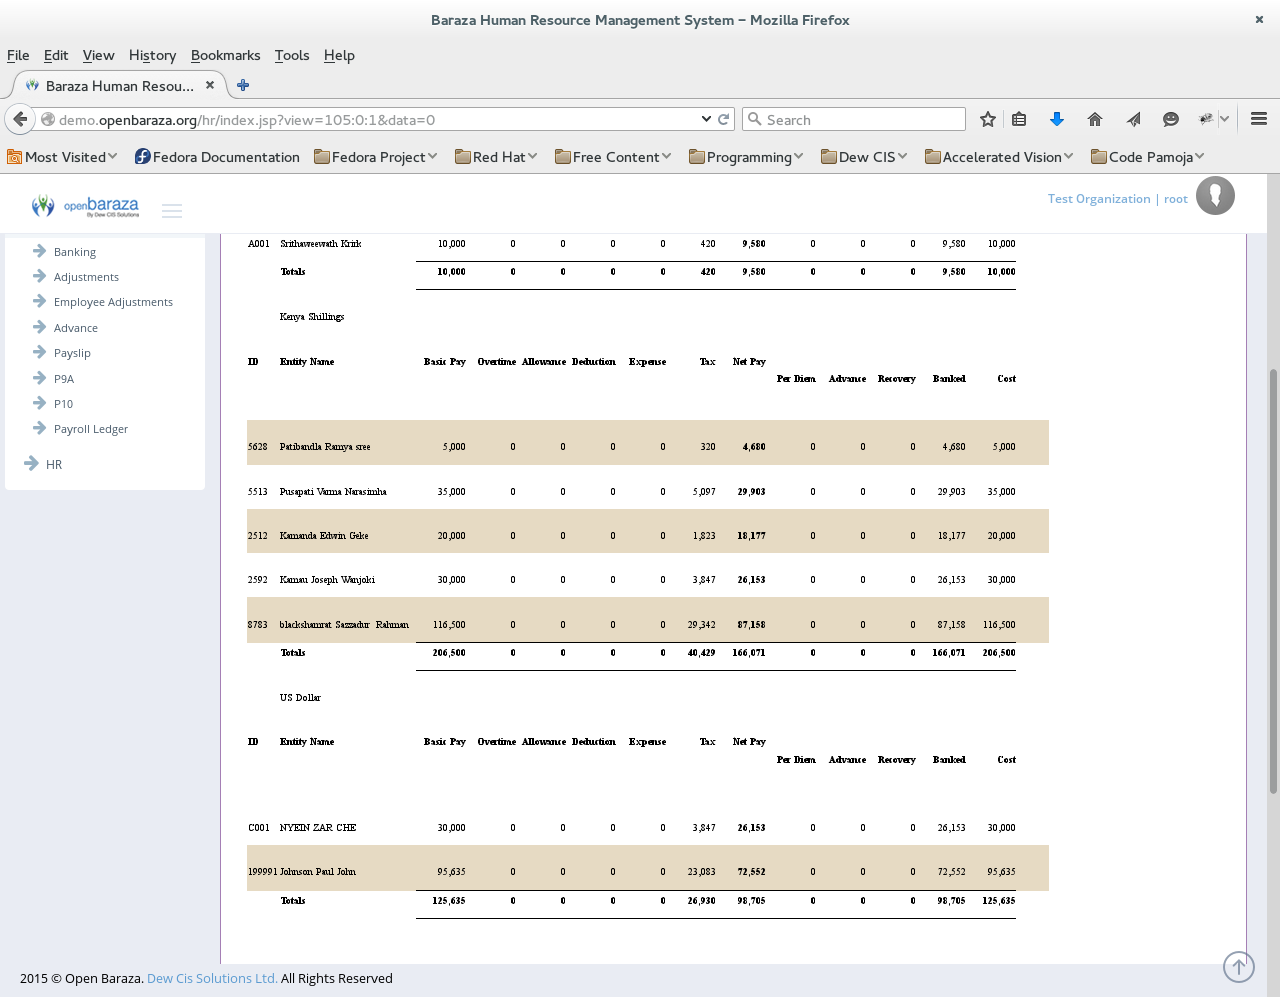Click the arrow icon beside Payroll Ledger
The height and width of the screenshot is (997, 1280).
[40, 428]
